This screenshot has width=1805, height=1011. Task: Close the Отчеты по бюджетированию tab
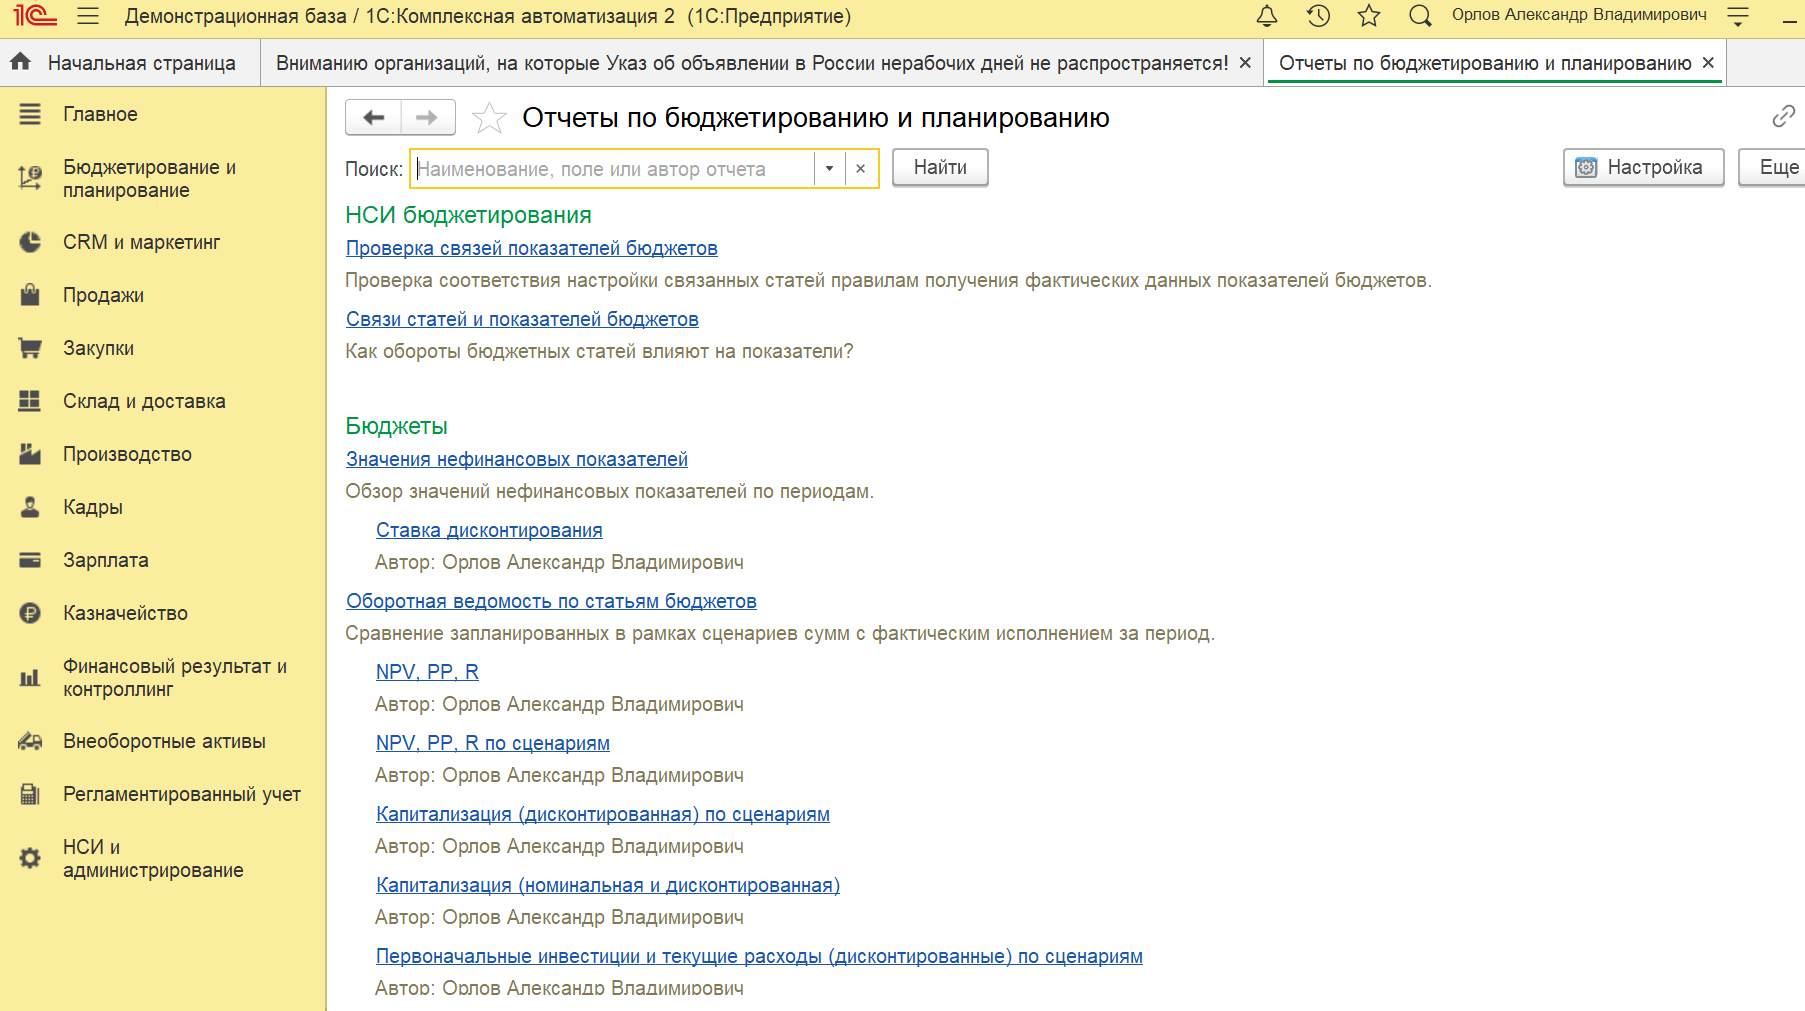(x=1708, y=63)
